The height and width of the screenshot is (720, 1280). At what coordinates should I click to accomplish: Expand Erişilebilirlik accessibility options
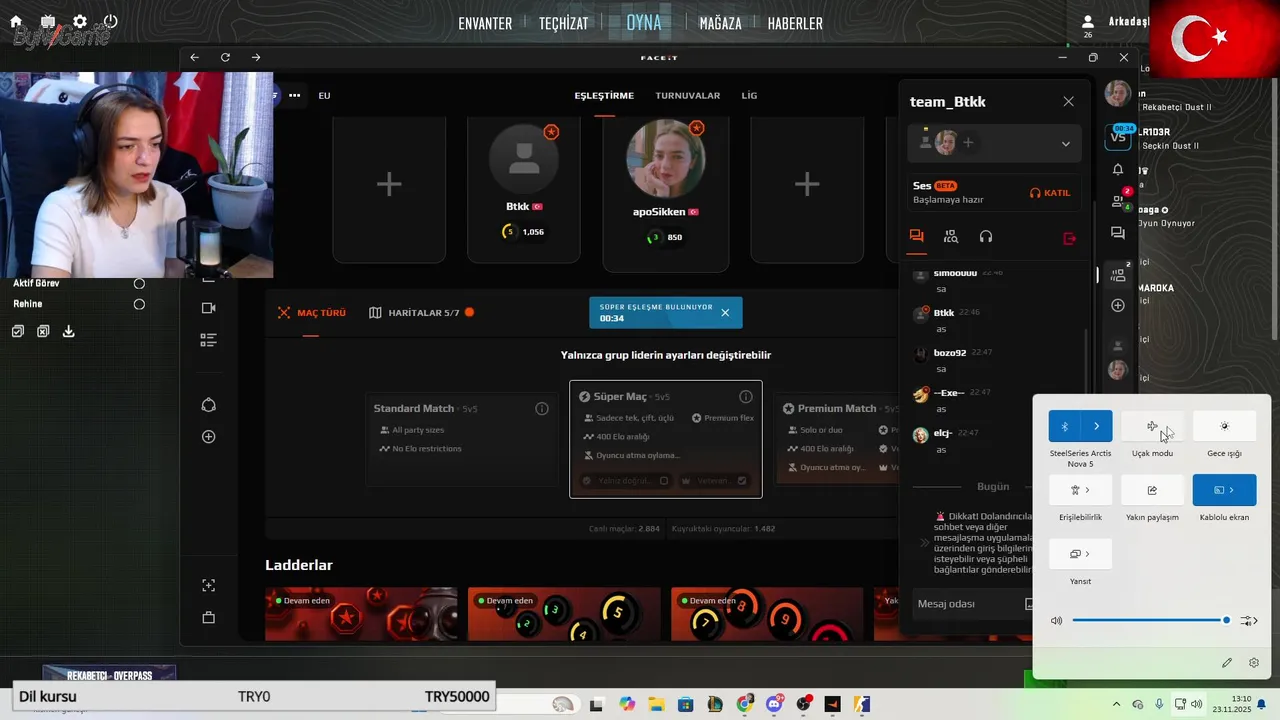click(x=1080, y=490)
